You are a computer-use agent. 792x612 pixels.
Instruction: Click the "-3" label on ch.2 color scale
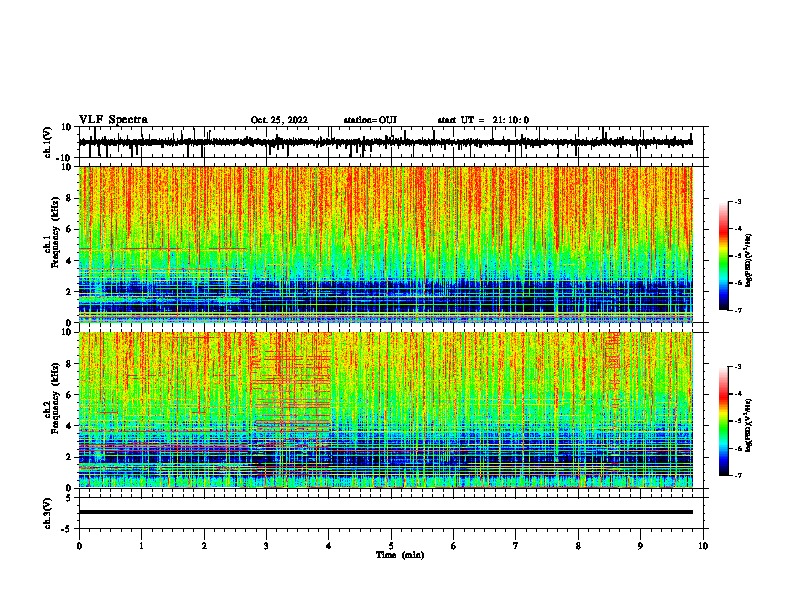737,367
